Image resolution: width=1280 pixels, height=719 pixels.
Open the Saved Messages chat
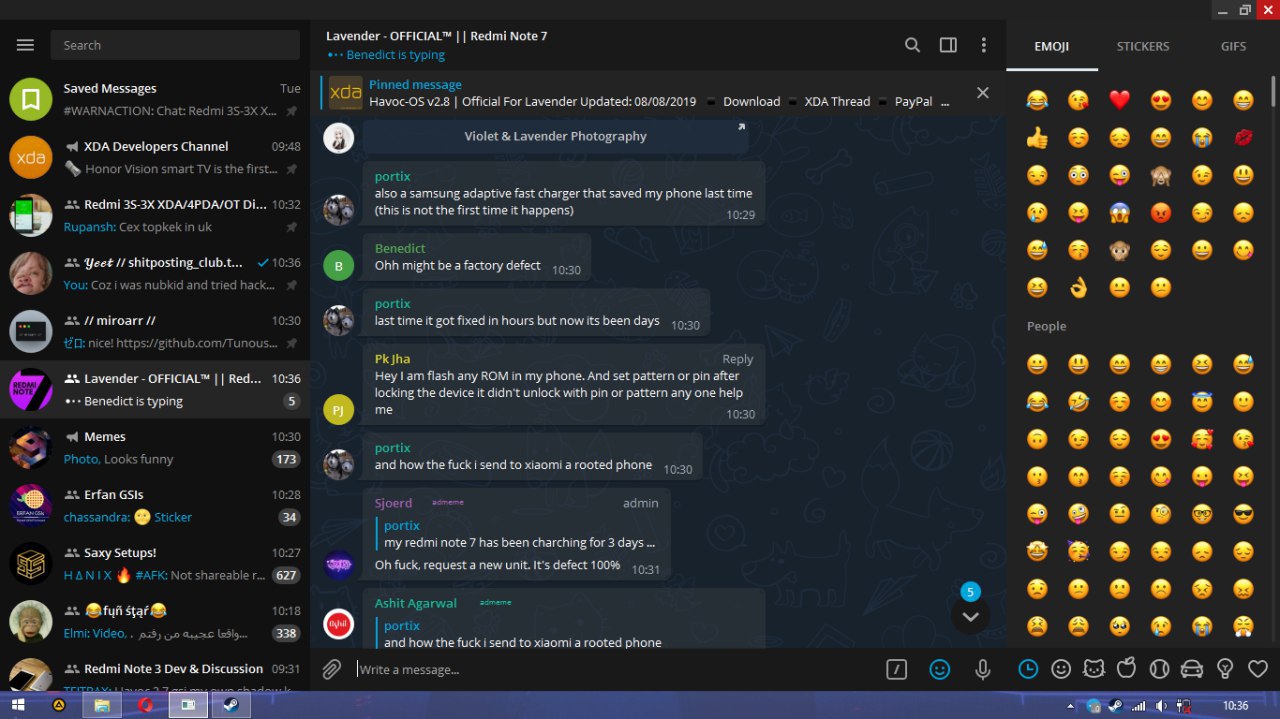click(x=155, y=99)
